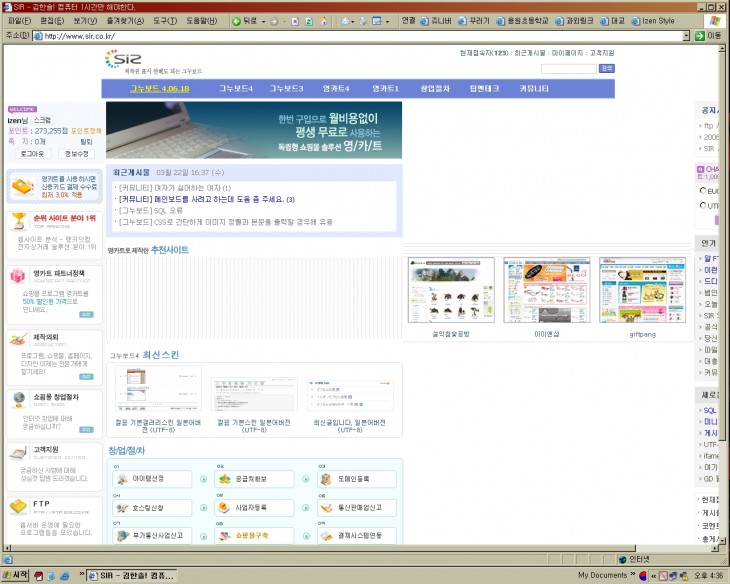This screenshot has height=584, width=730.
Task: Click the Start button on the taskbar
Action: (x=15, y=575)
